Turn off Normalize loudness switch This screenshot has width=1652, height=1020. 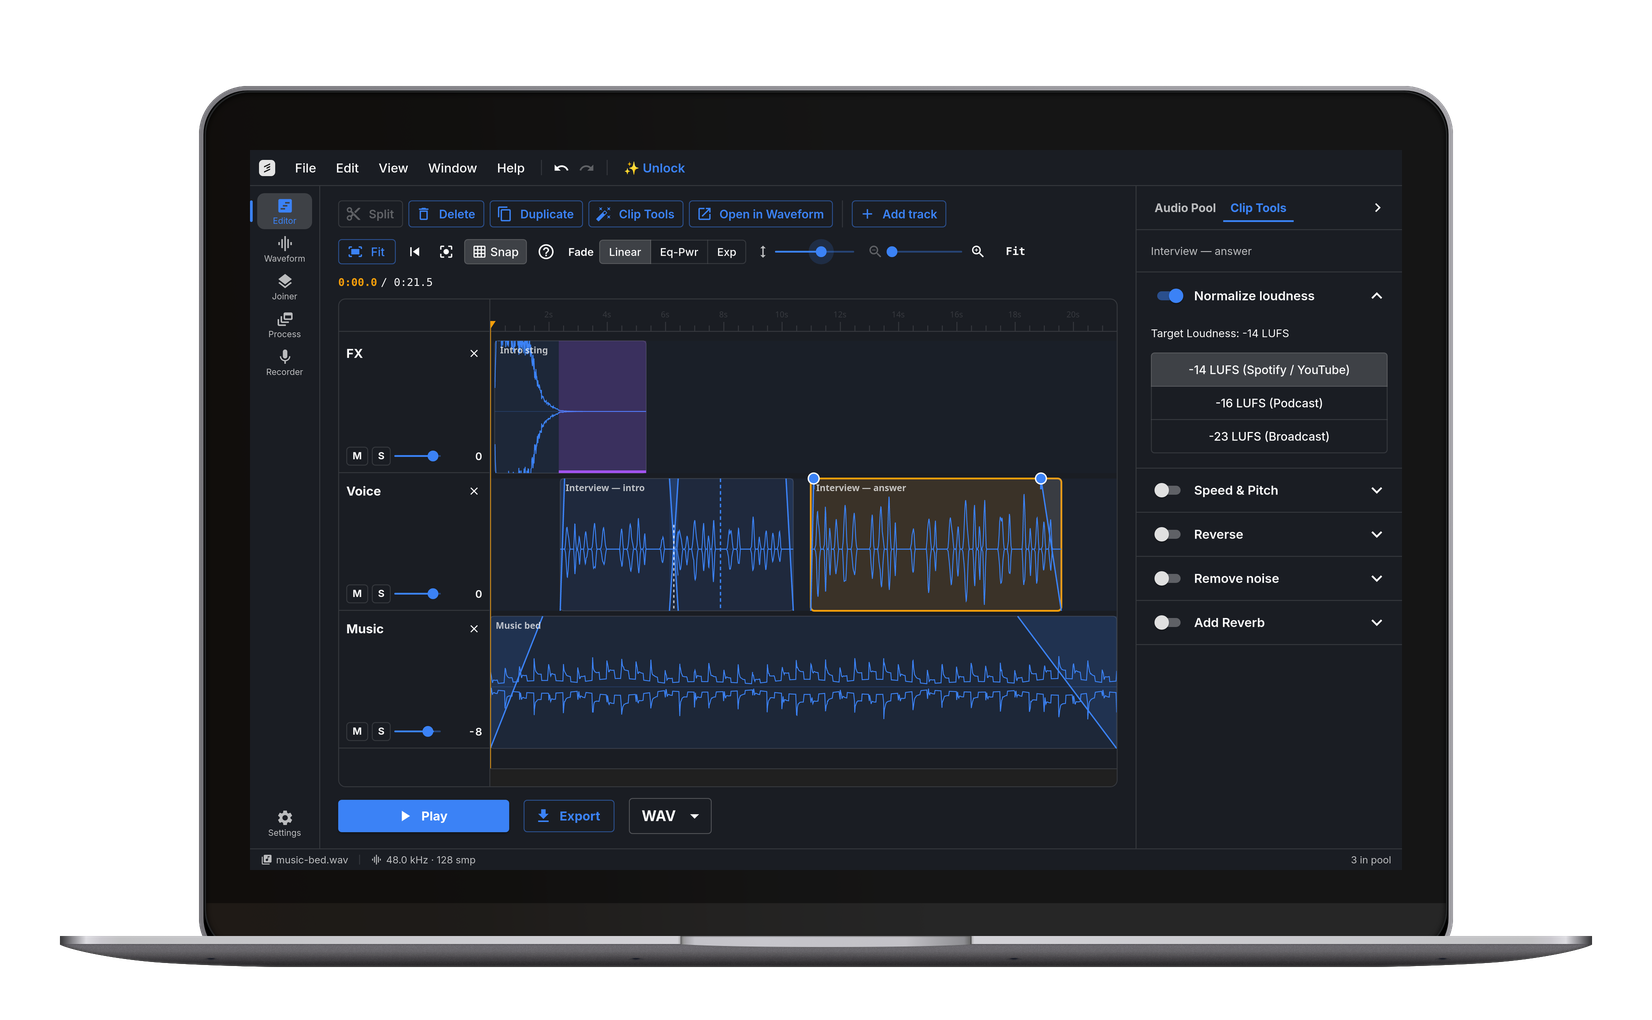[1169, 296]
